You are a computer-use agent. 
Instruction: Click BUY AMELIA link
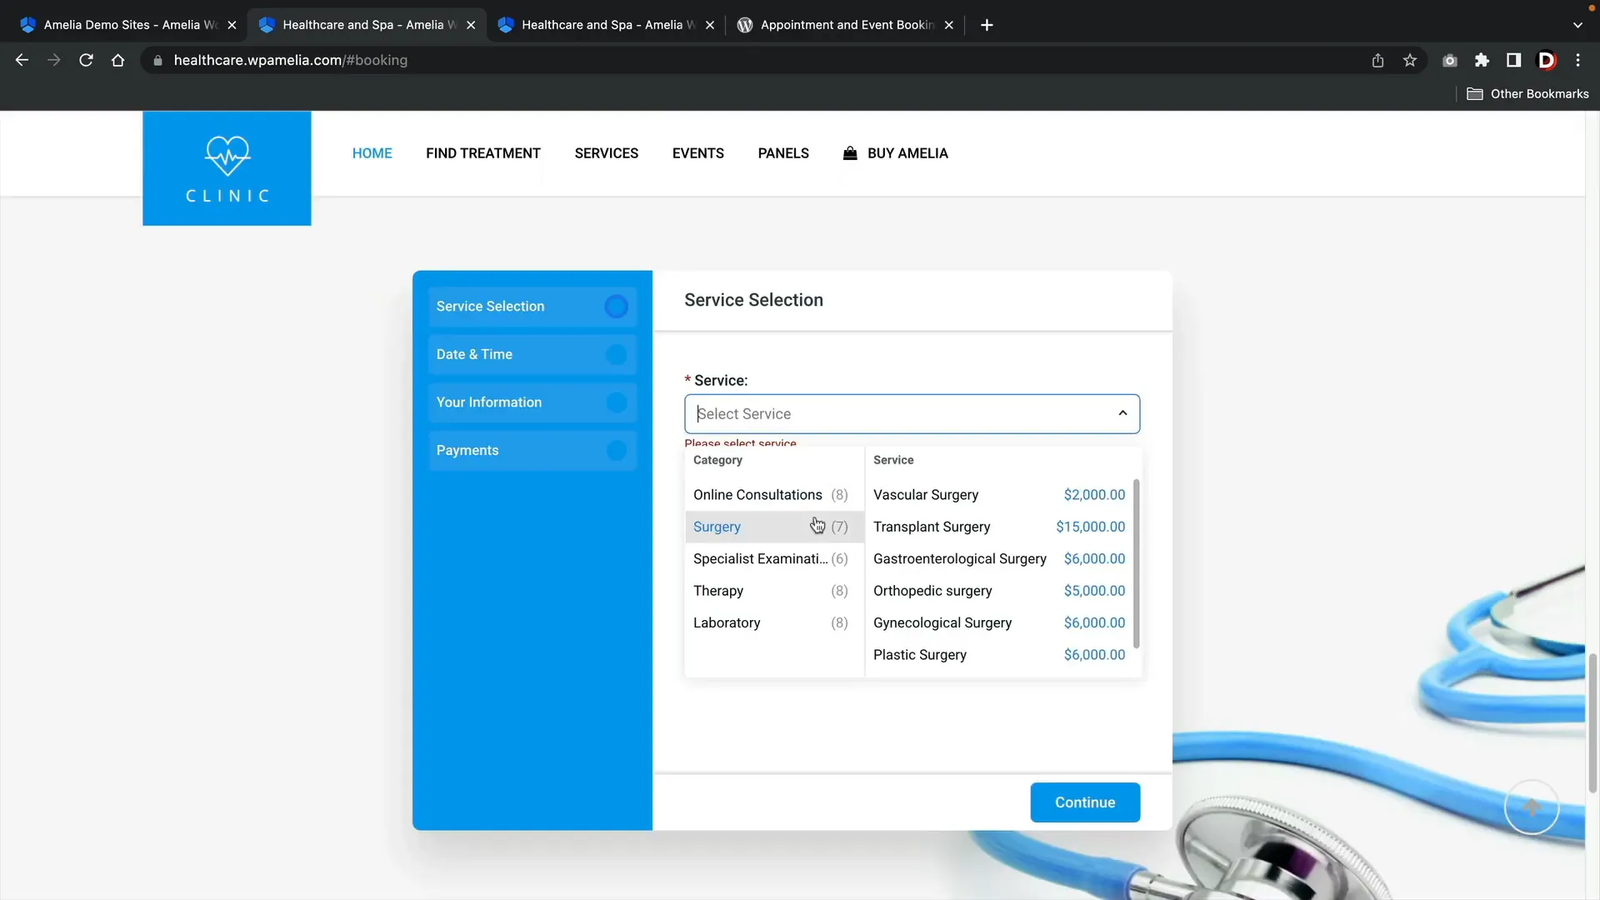pos(908,153)
